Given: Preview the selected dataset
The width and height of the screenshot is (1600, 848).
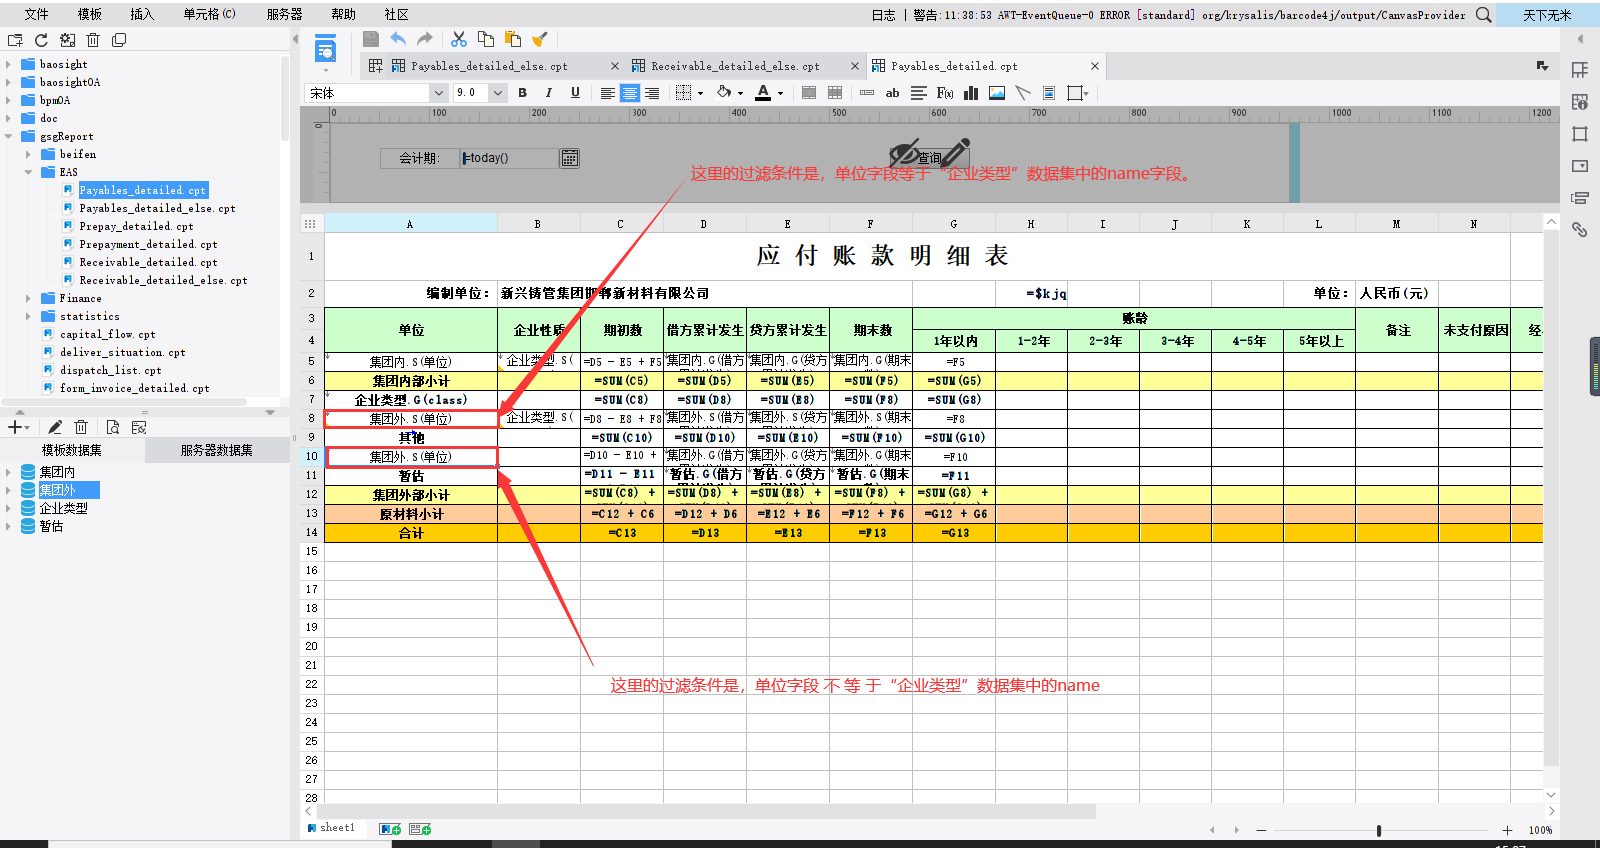Looking at the screenshot, I should click(113, 427).
